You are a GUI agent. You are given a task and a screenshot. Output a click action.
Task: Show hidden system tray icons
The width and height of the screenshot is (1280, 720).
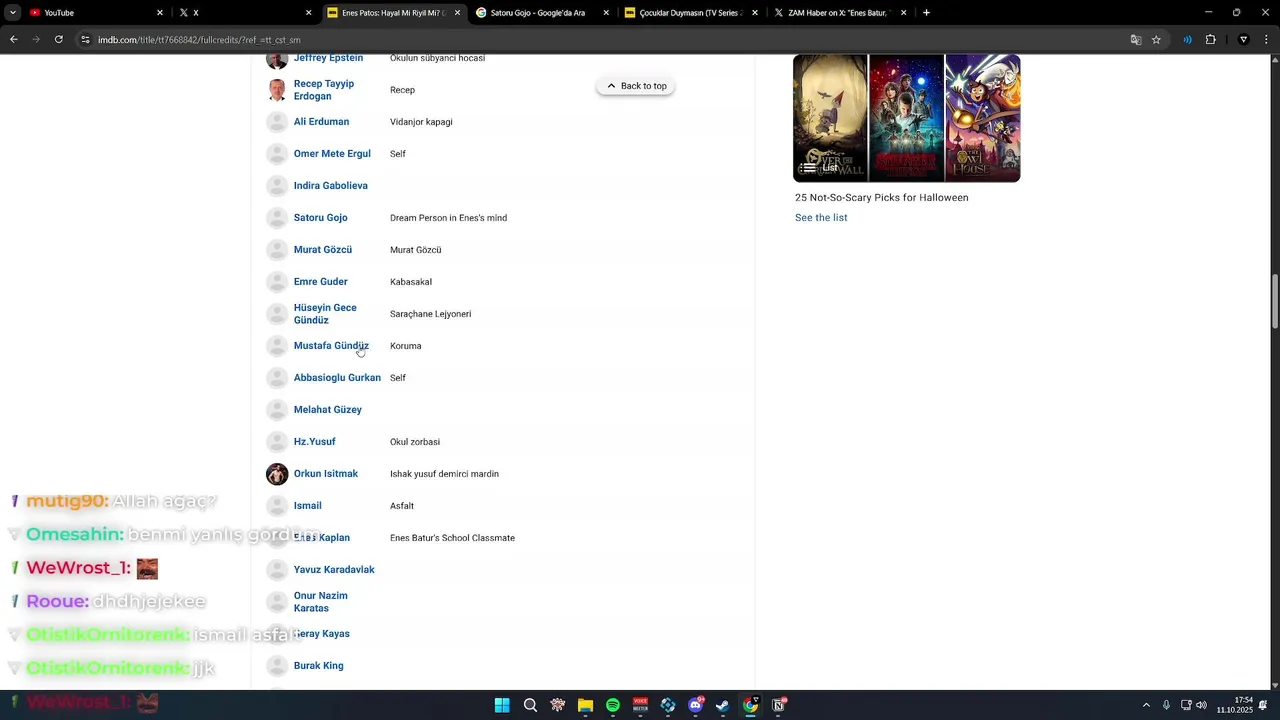(x=1146, y=705)
